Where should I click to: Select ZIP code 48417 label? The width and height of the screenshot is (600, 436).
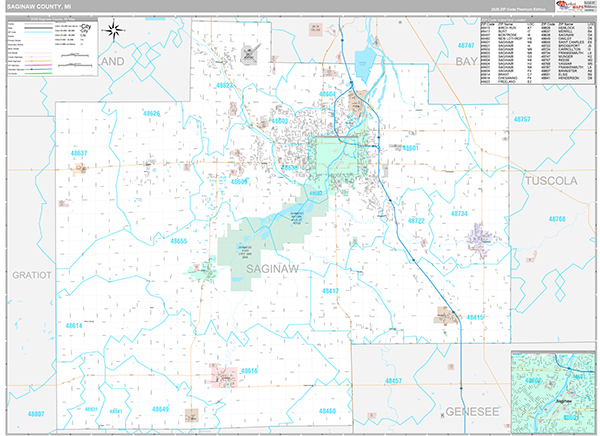[331, 290]
